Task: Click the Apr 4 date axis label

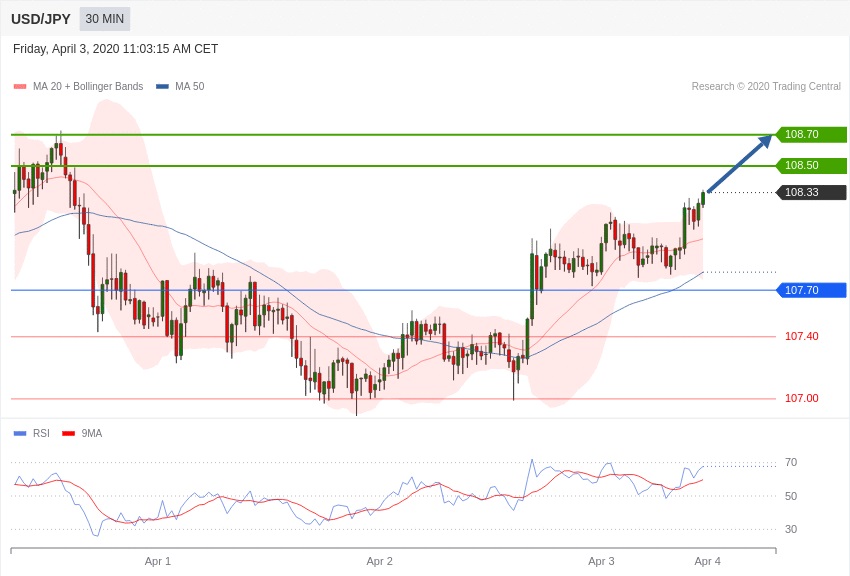Action: point(707,561)
